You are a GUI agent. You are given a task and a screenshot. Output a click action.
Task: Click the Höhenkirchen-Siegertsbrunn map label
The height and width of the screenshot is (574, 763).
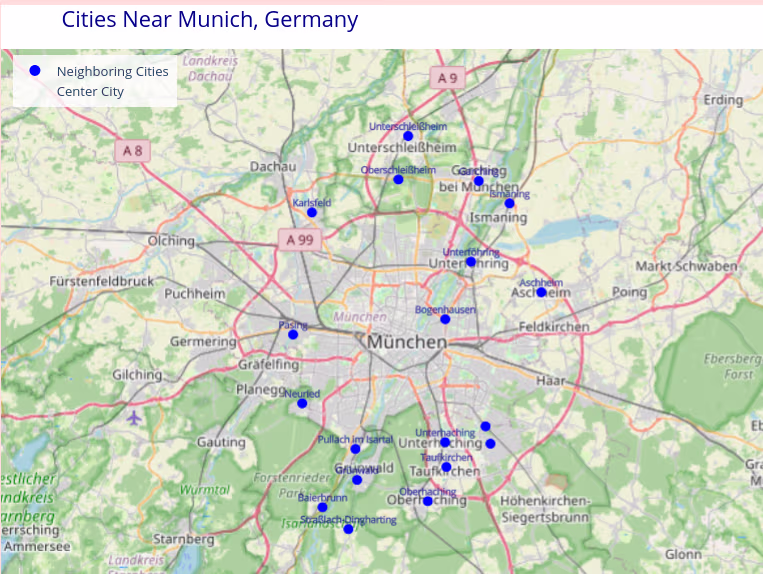(545, 509)
